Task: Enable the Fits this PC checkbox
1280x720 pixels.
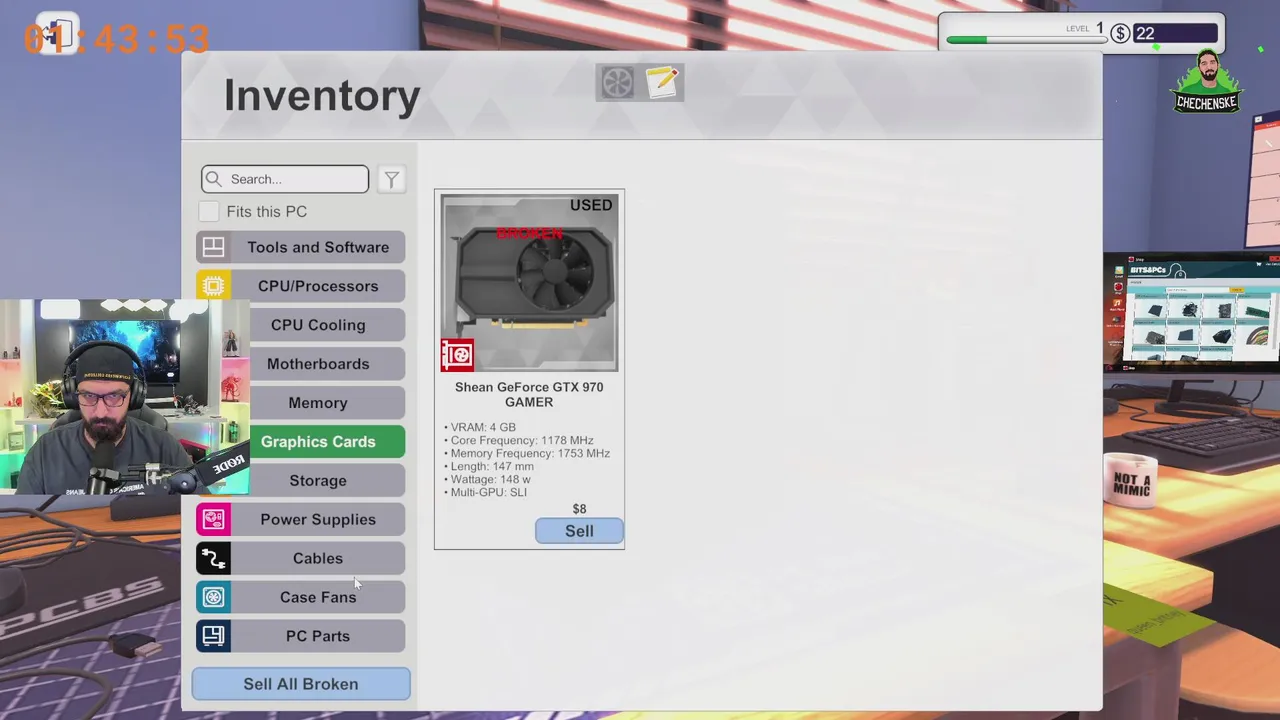Action: pos(208,211)
